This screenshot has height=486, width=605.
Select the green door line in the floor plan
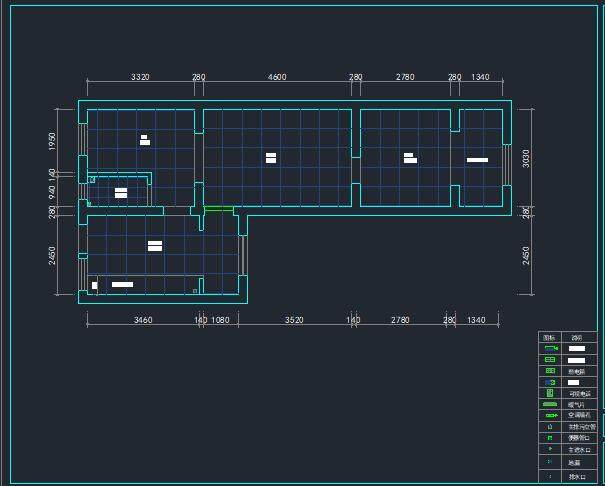[218, 209]
